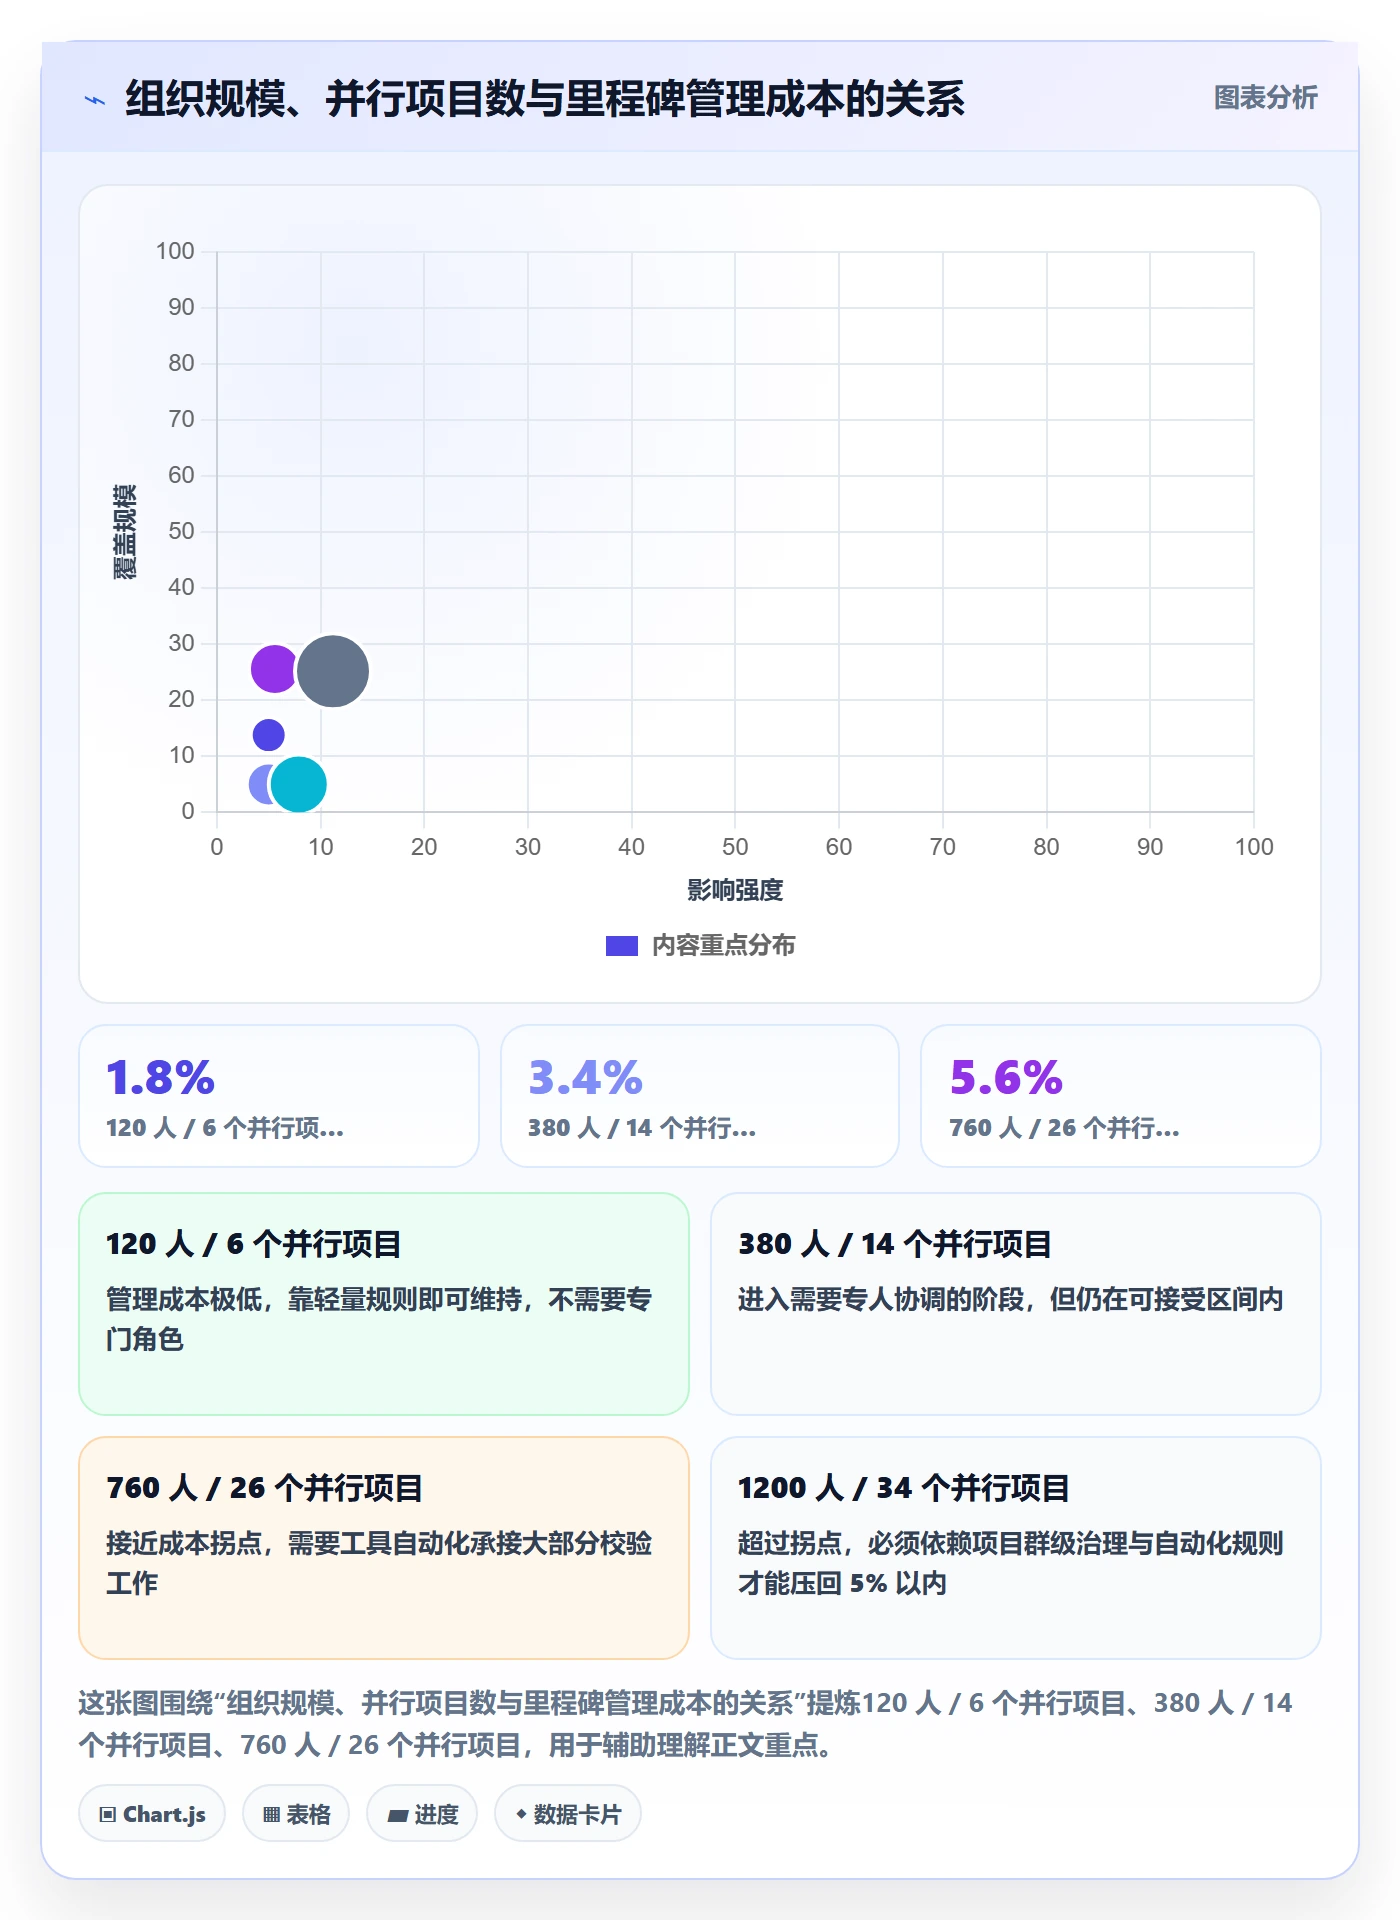Select the light blue bubble behind cyan
1400x1920 pixels.
click(x=260, y=785)
